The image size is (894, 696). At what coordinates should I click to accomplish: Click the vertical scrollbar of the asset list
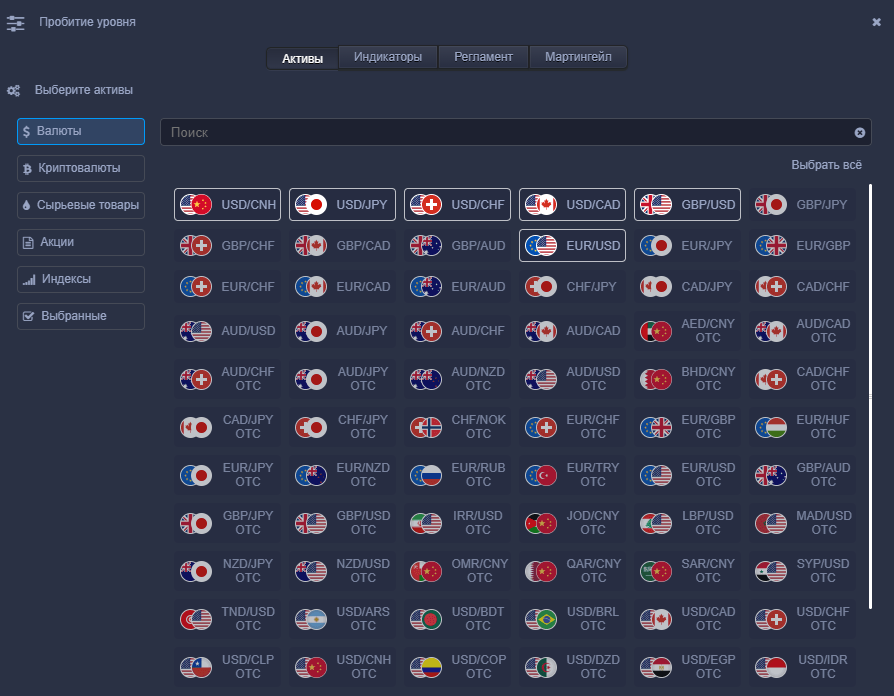tap(870, 396)
